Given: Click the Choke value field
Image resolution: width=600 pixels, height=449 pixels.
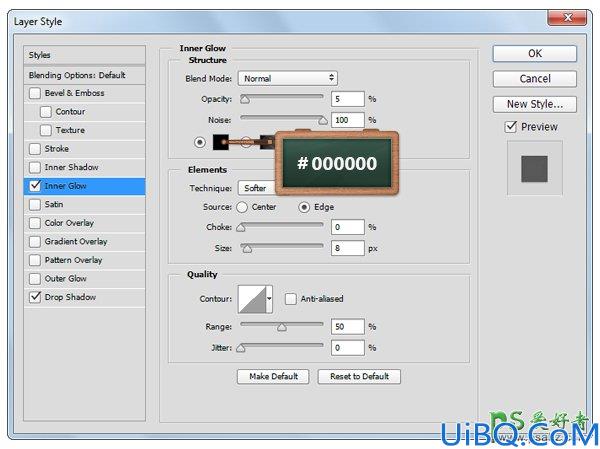Looking at the screenshot, I should pos(348,227).
